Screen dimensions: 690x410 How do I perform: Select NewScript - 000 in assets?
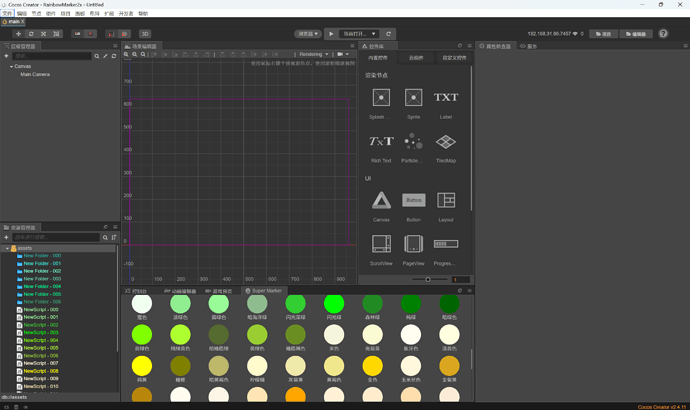[40, 310]
